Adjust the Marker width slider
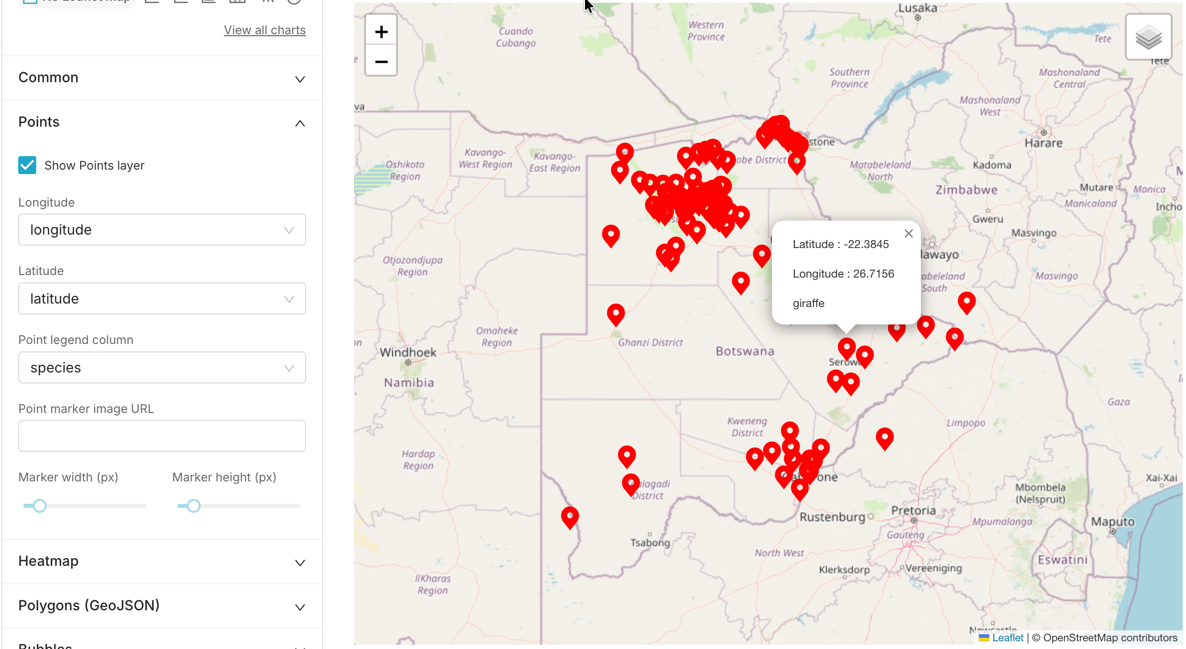 point(39,505)
